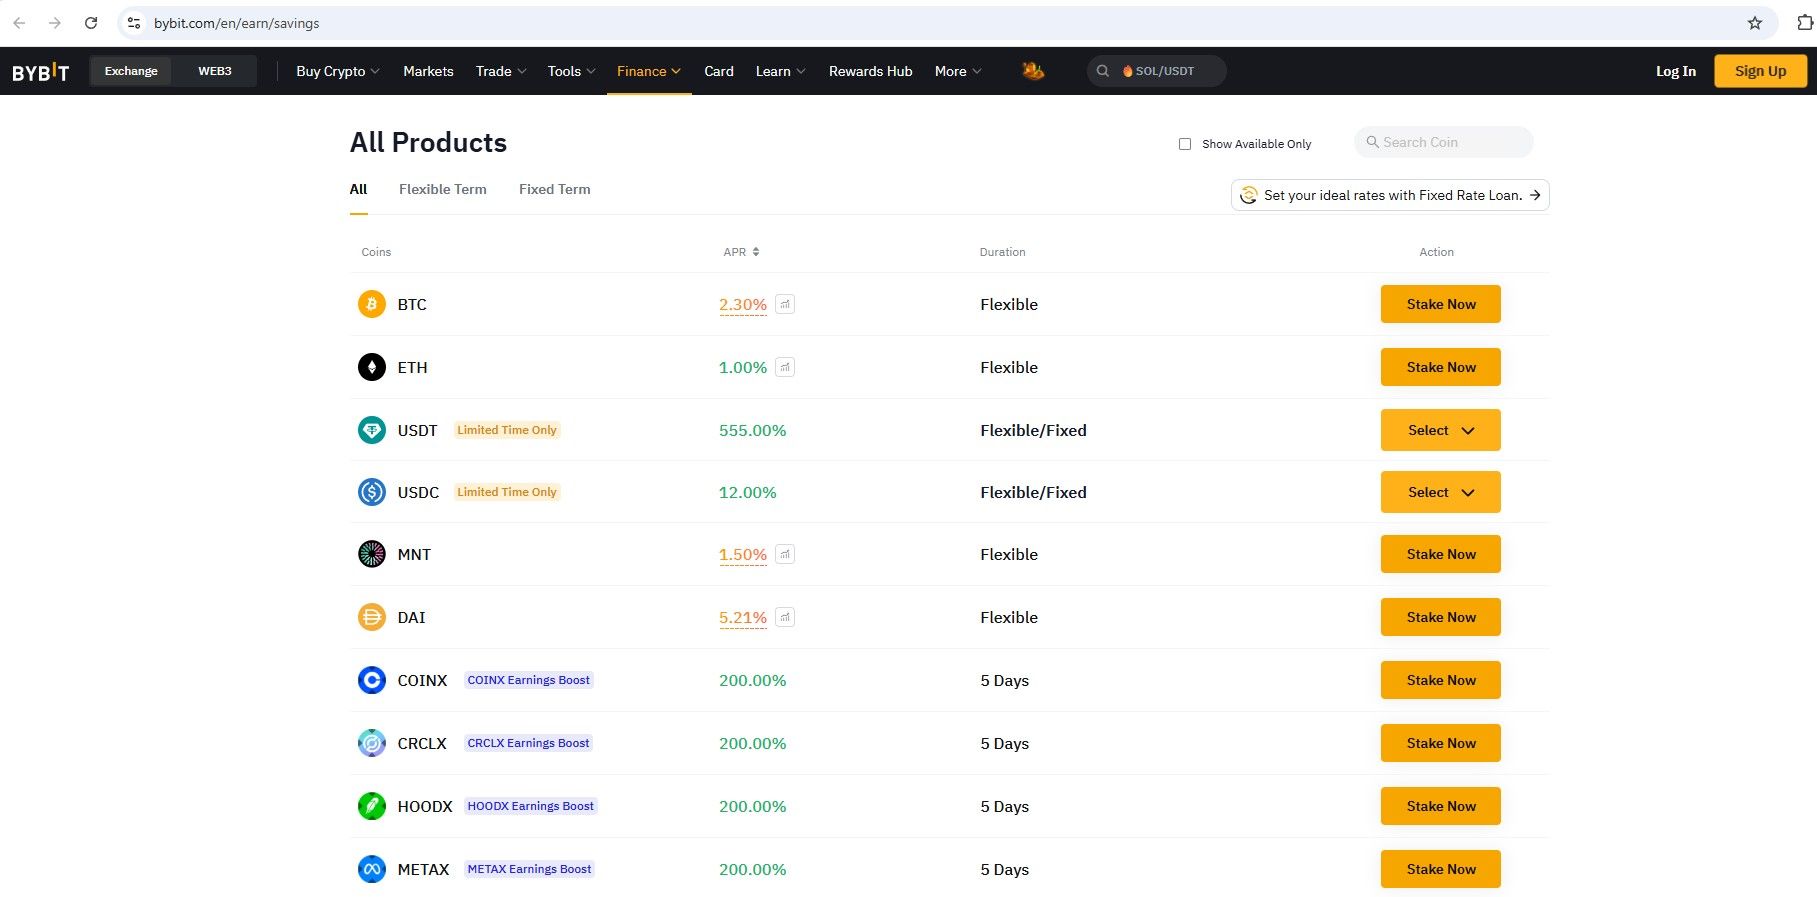
Task: Click the CRCLX Earnings Boost tag
Action: pyautogui.click(x=528, y=743)
